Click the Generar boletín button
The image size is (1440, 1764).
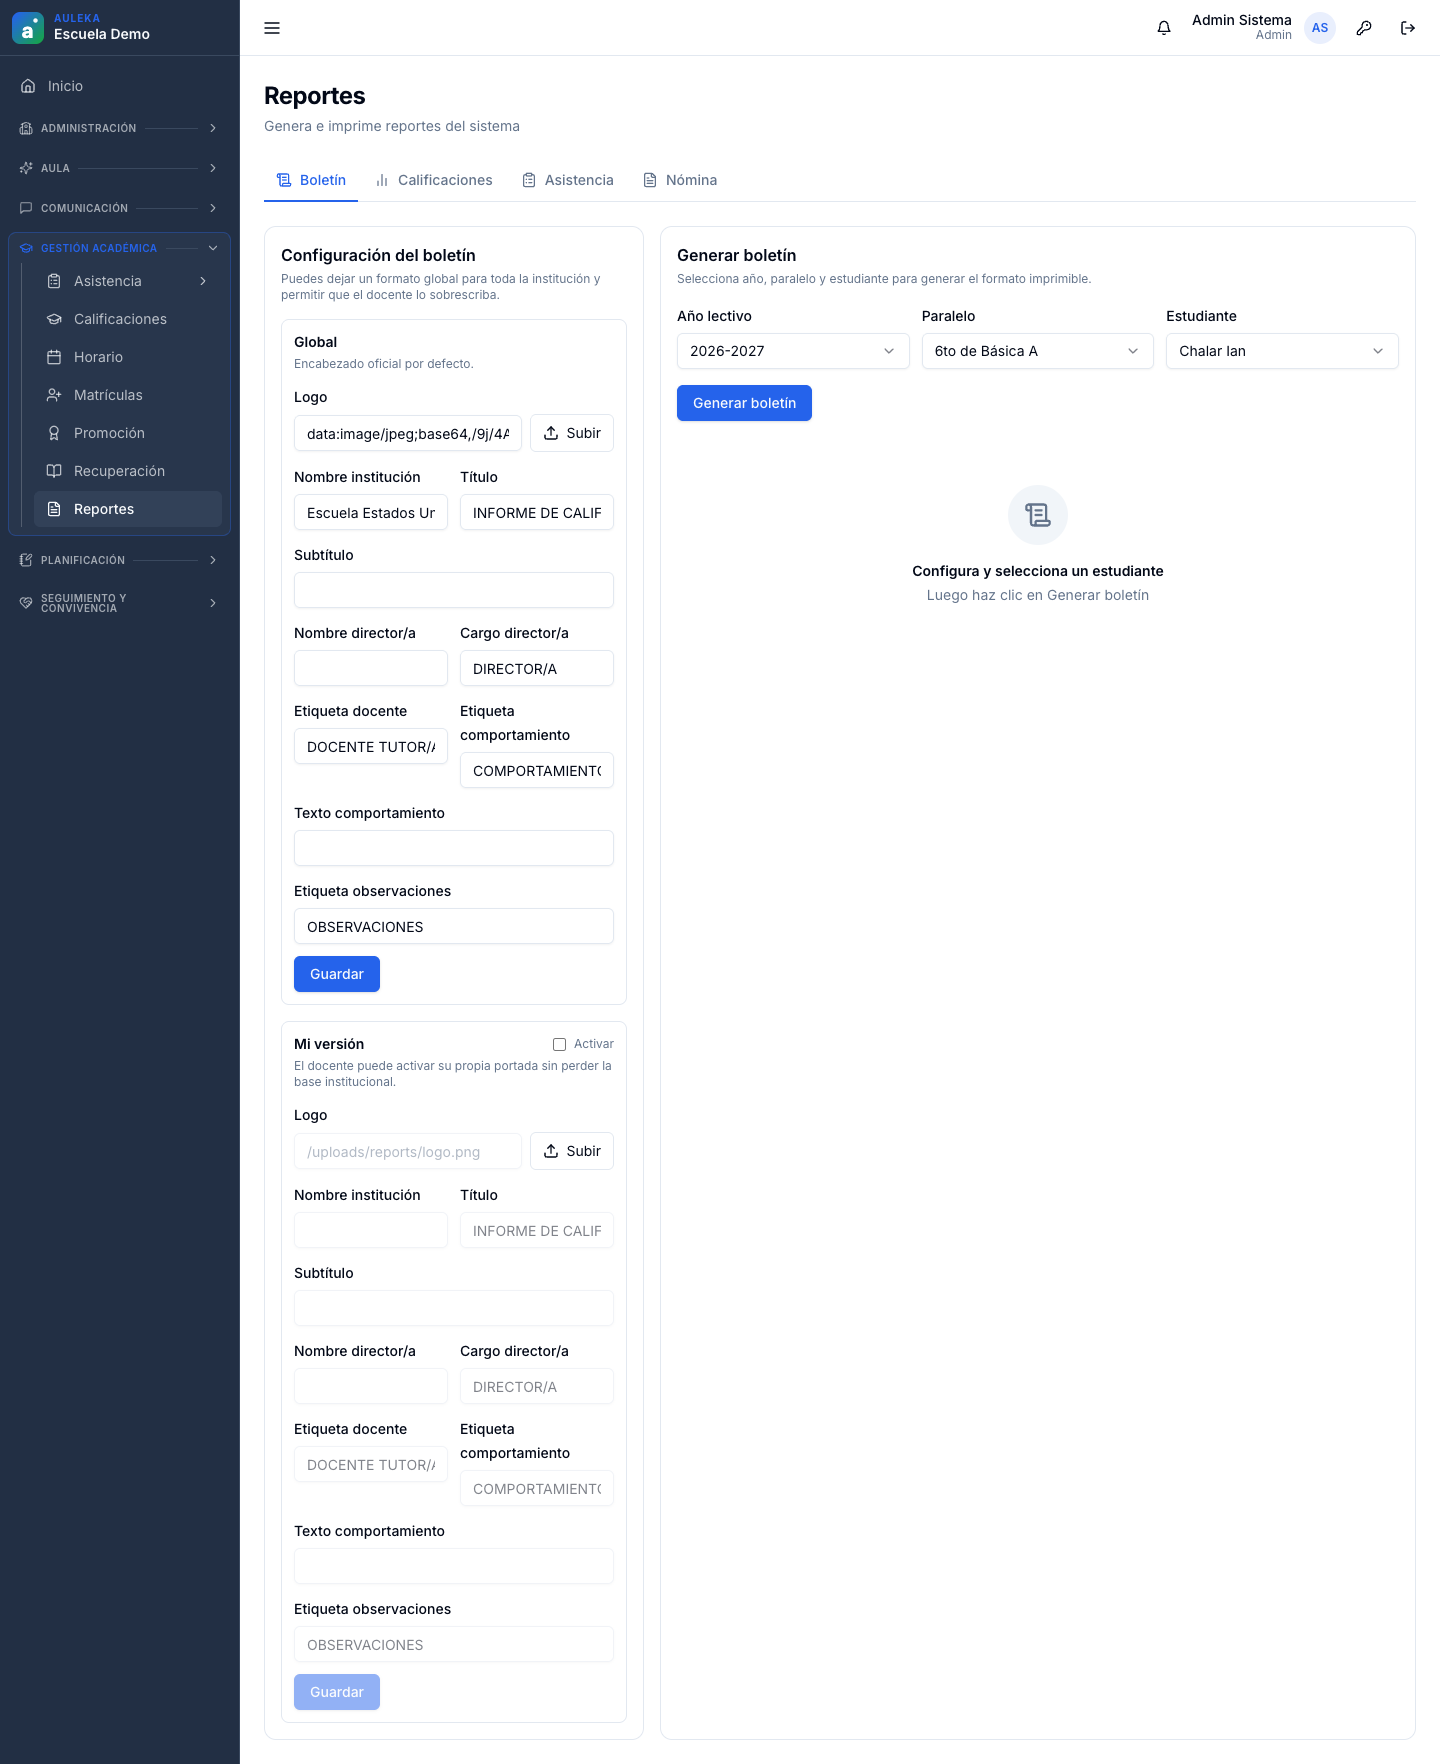coord(744,403)
